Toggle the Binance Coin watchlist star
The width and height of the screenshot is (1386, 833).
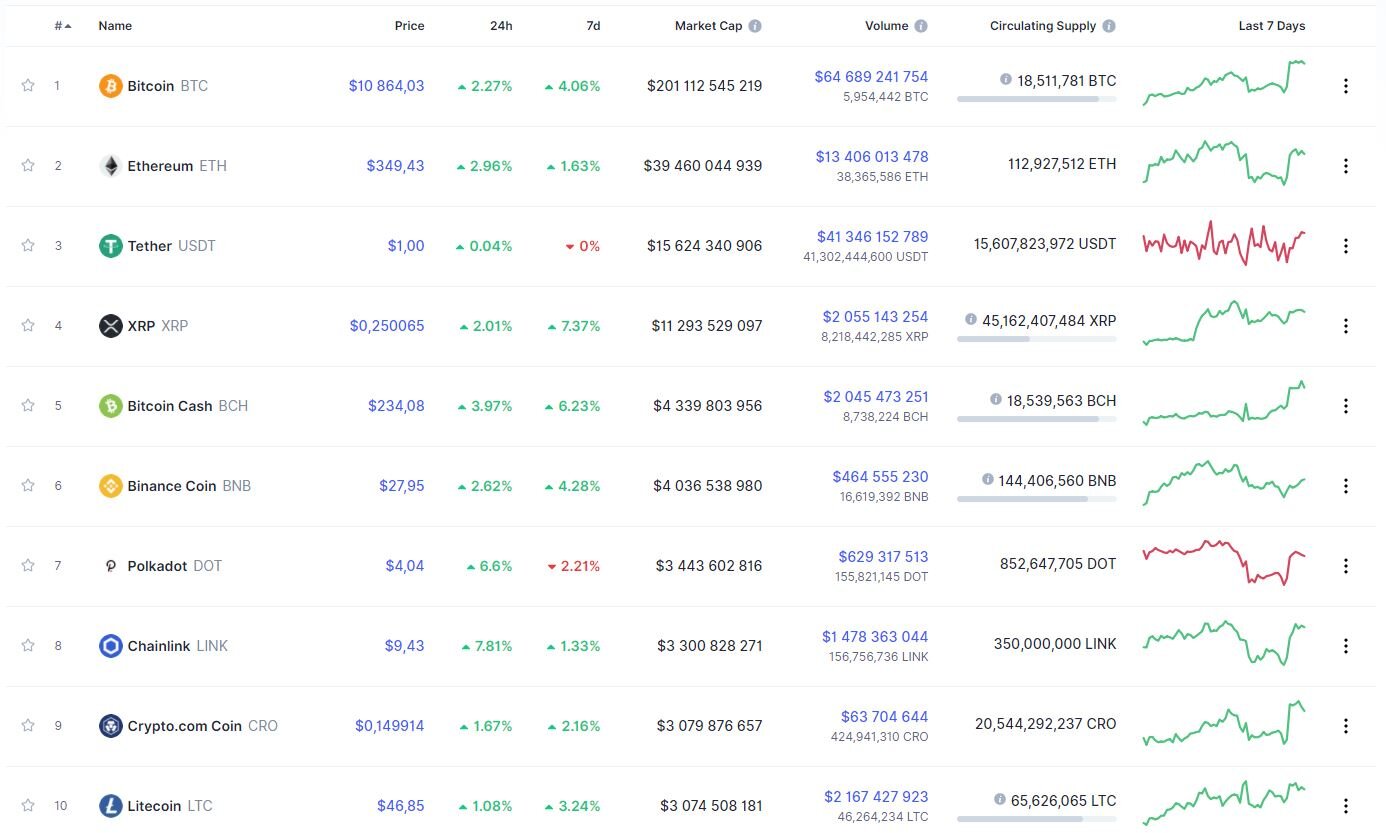(28, 485)
